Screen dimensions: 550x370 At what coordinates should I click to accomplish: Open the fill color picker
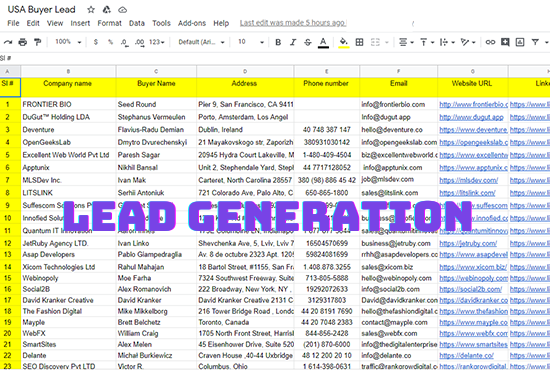tap(344, 42)
